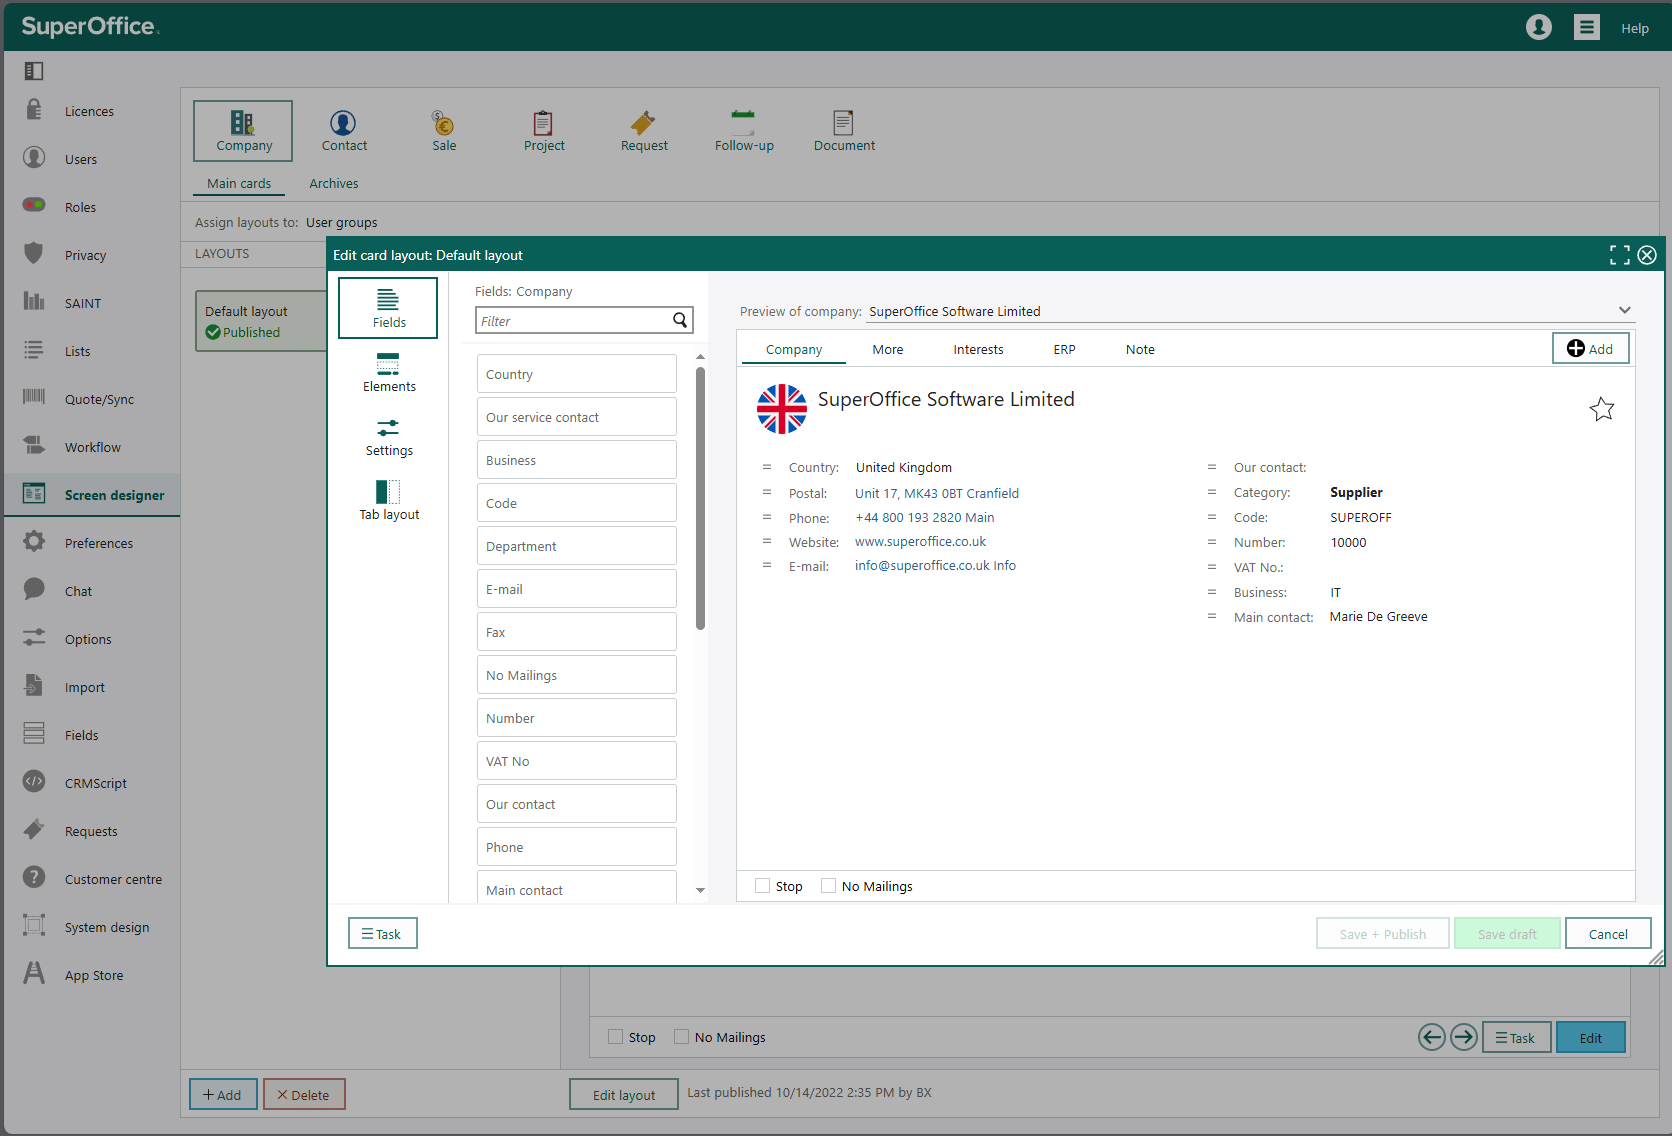Click the search magnifier in Filter box
The image size is (1672, 1136).
pos(680,320)
